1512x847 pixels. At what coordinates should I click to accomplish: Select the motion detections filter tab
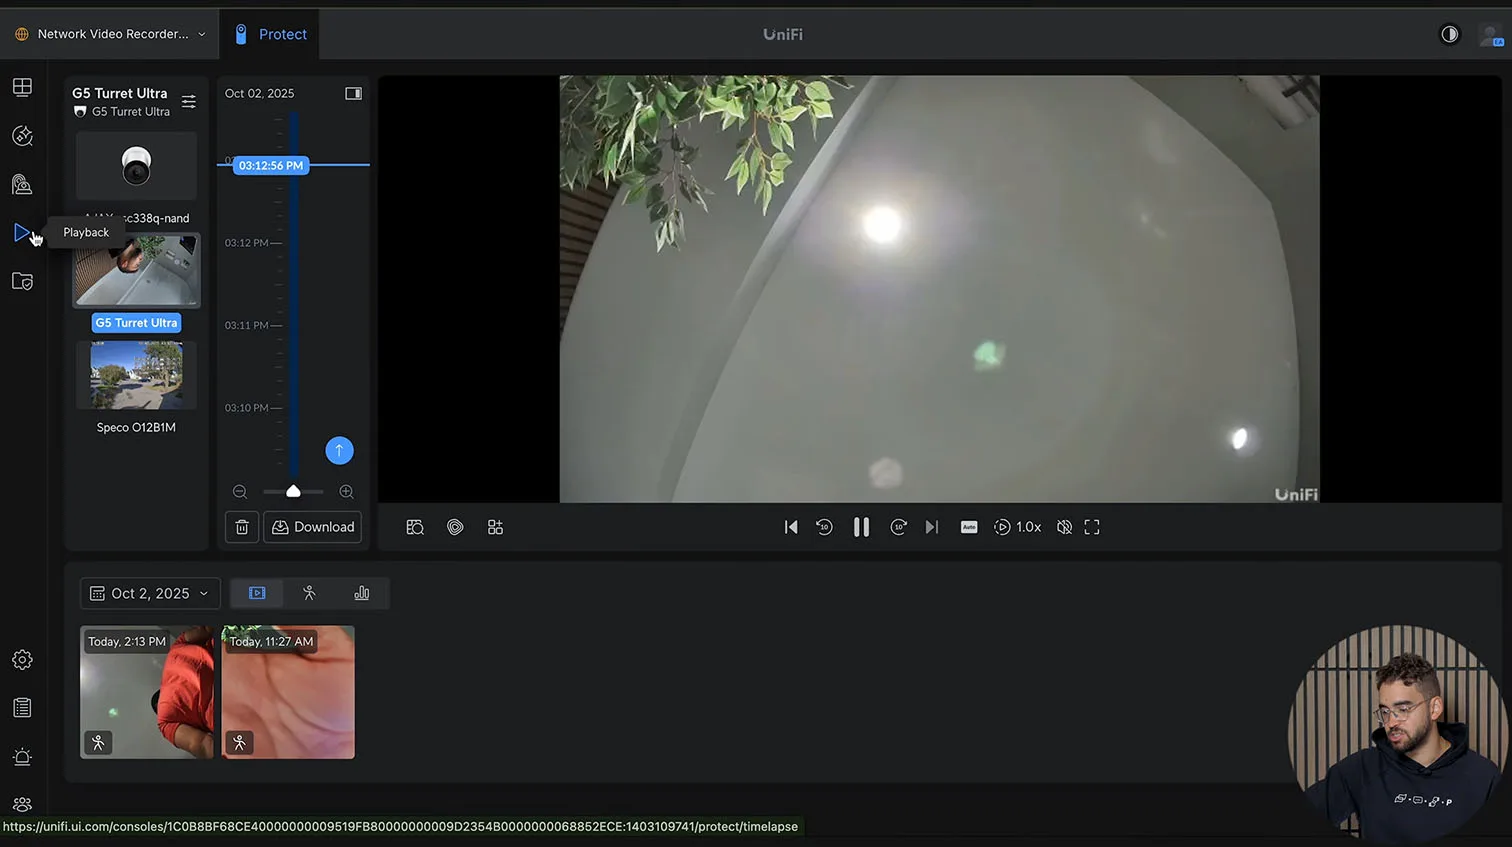click(309, 593)
